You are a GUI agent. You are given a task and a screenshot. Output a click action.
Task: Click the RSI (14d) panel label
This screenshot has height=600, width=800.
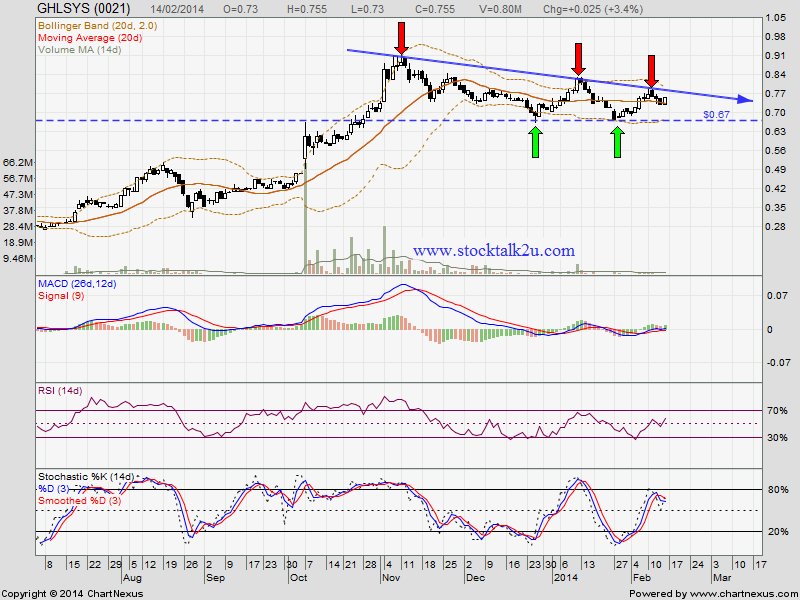[x=60, y=391]
